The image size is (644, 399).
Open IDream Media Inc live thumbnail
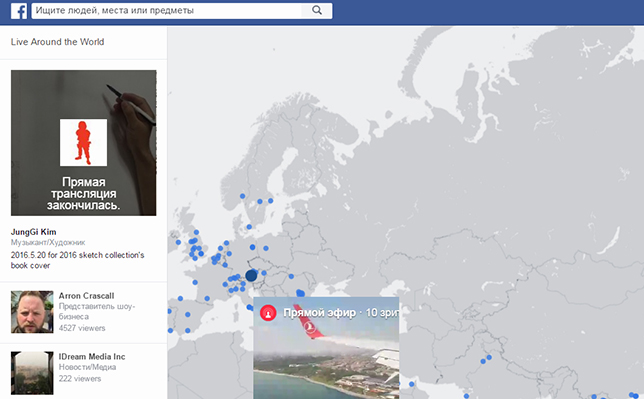point(32,373)
